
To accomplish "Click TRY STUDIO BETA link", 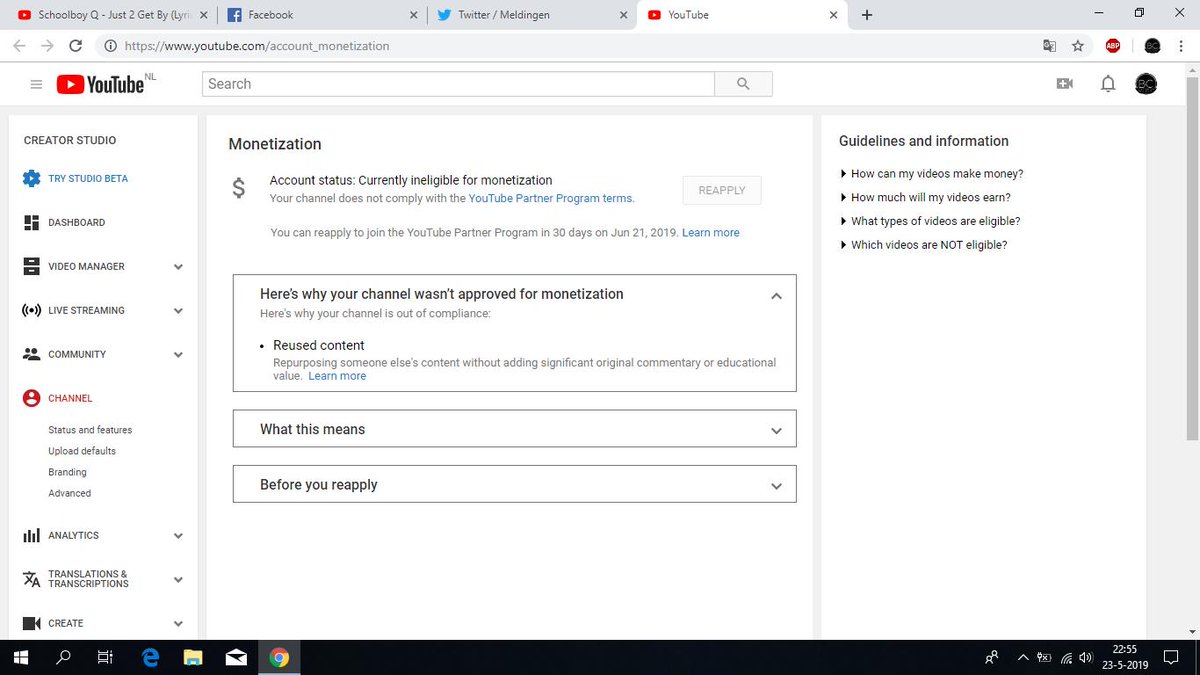I will tap(88, 179).
